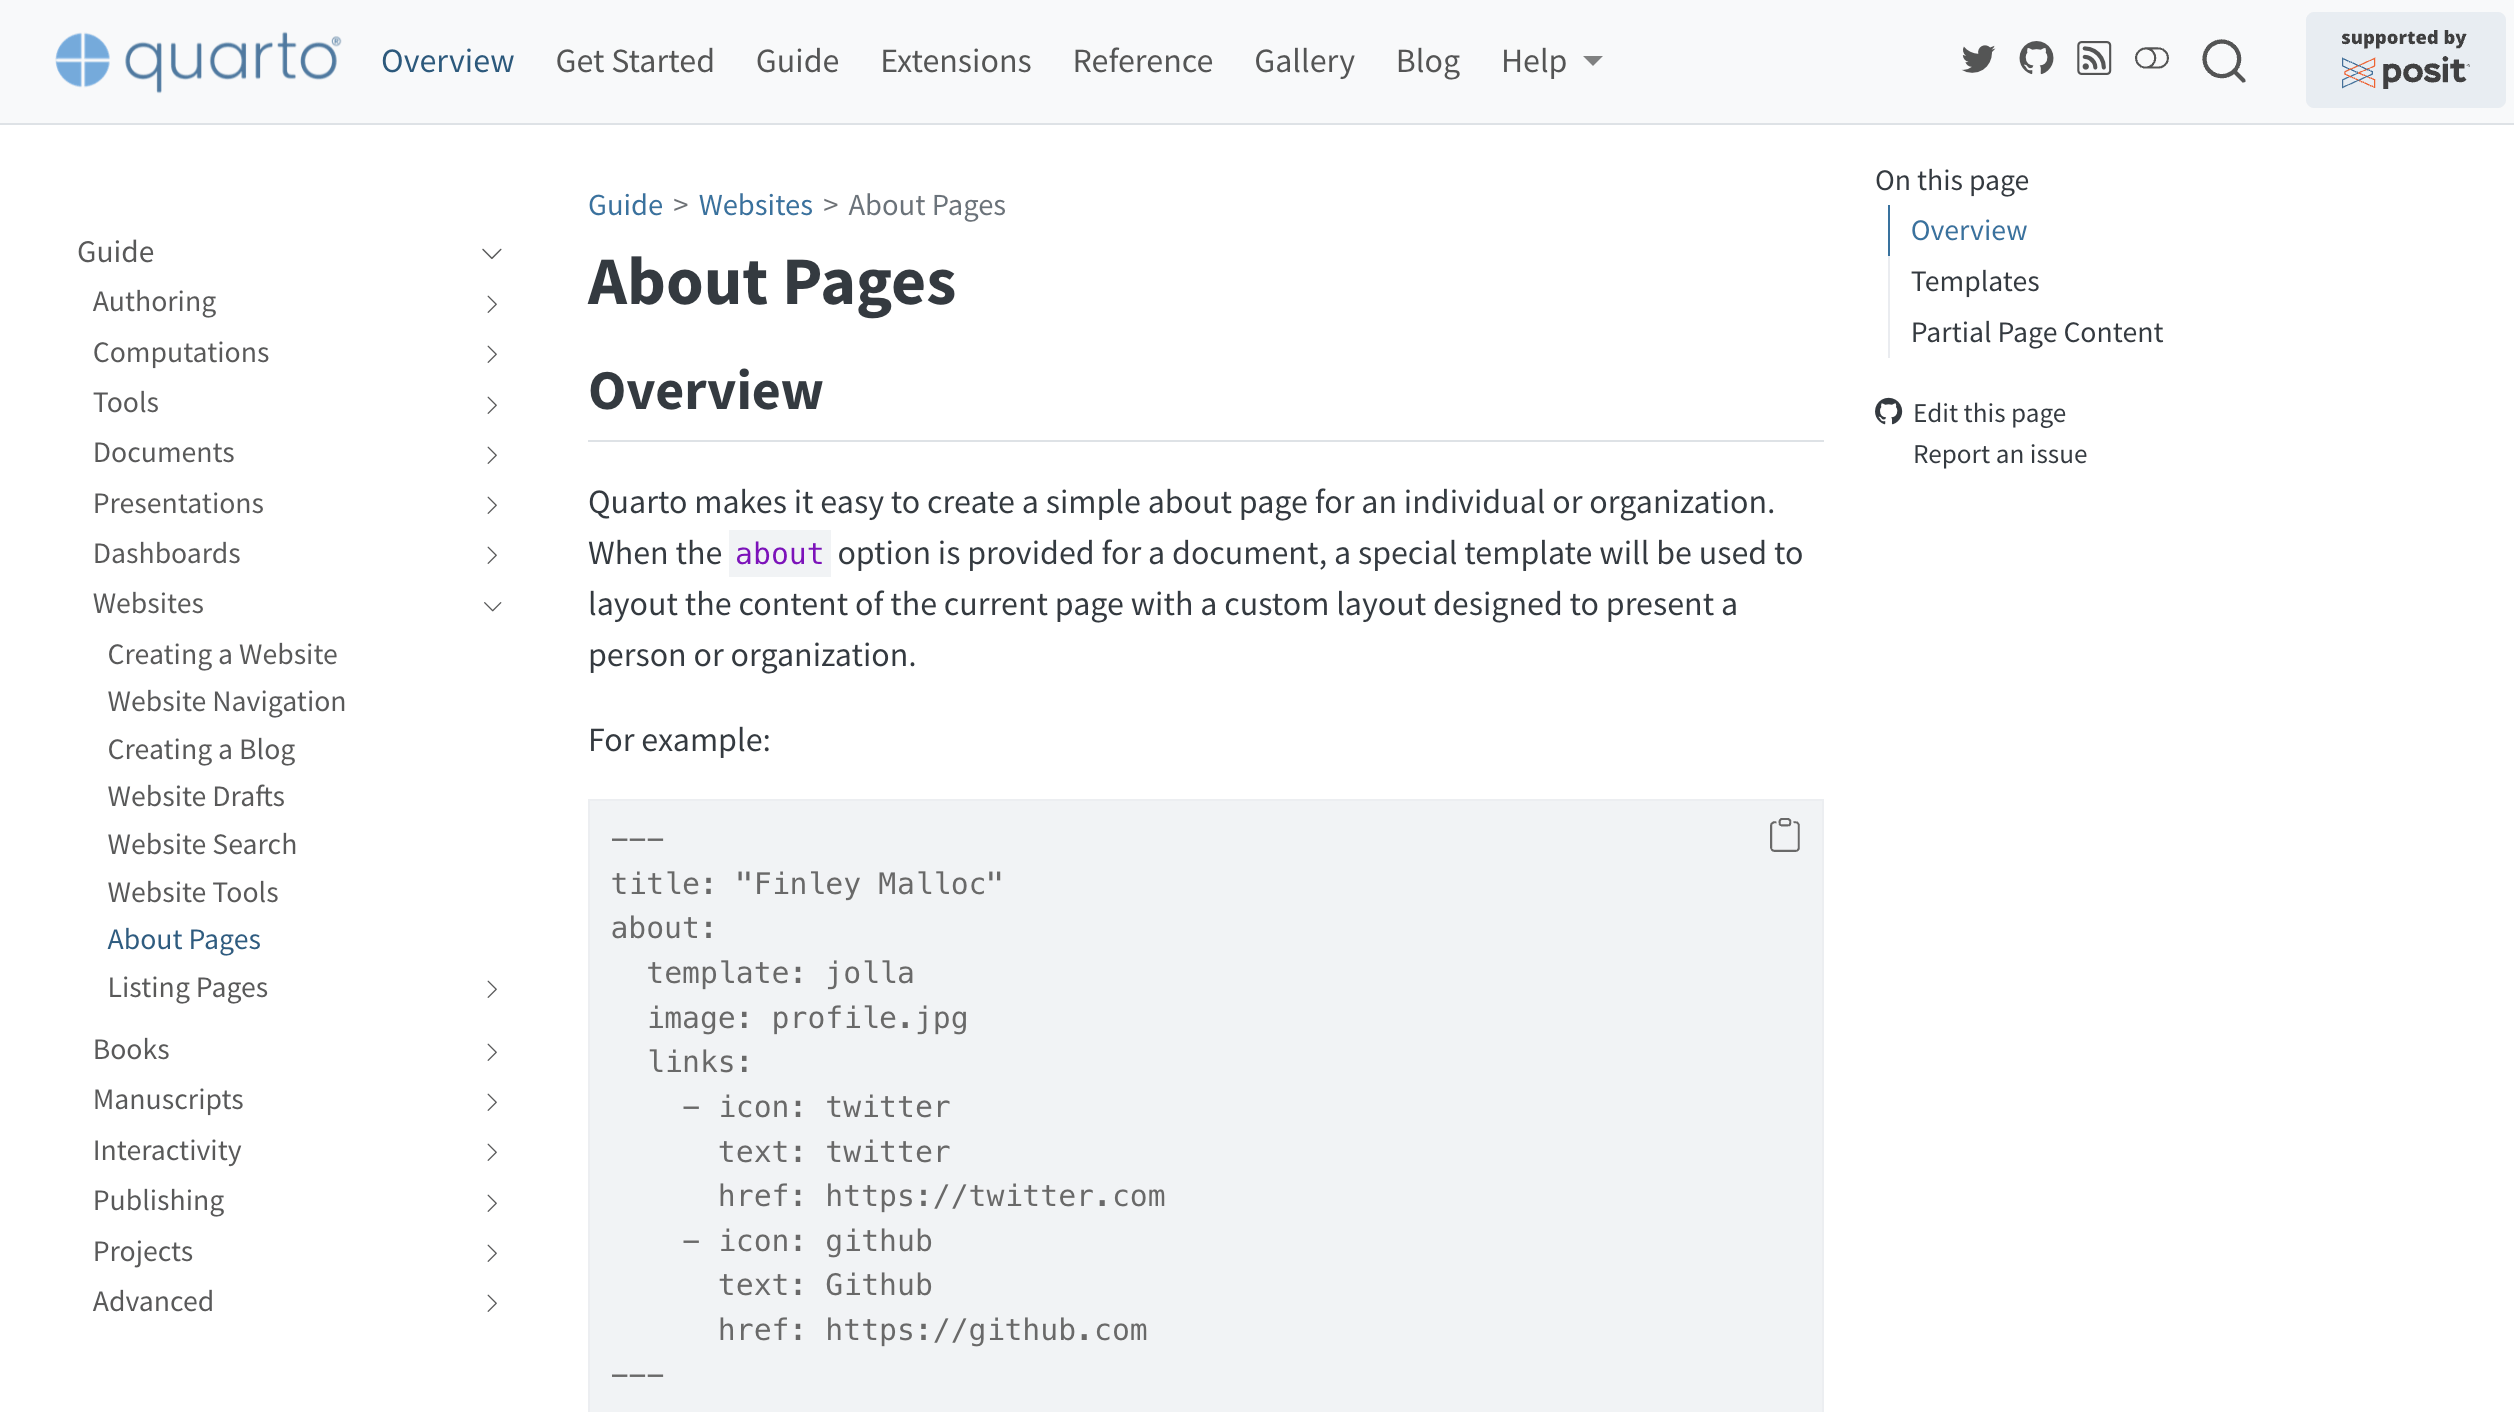
Task: Expand the Authoring sidebar section
Action: (x=491, y=303)
